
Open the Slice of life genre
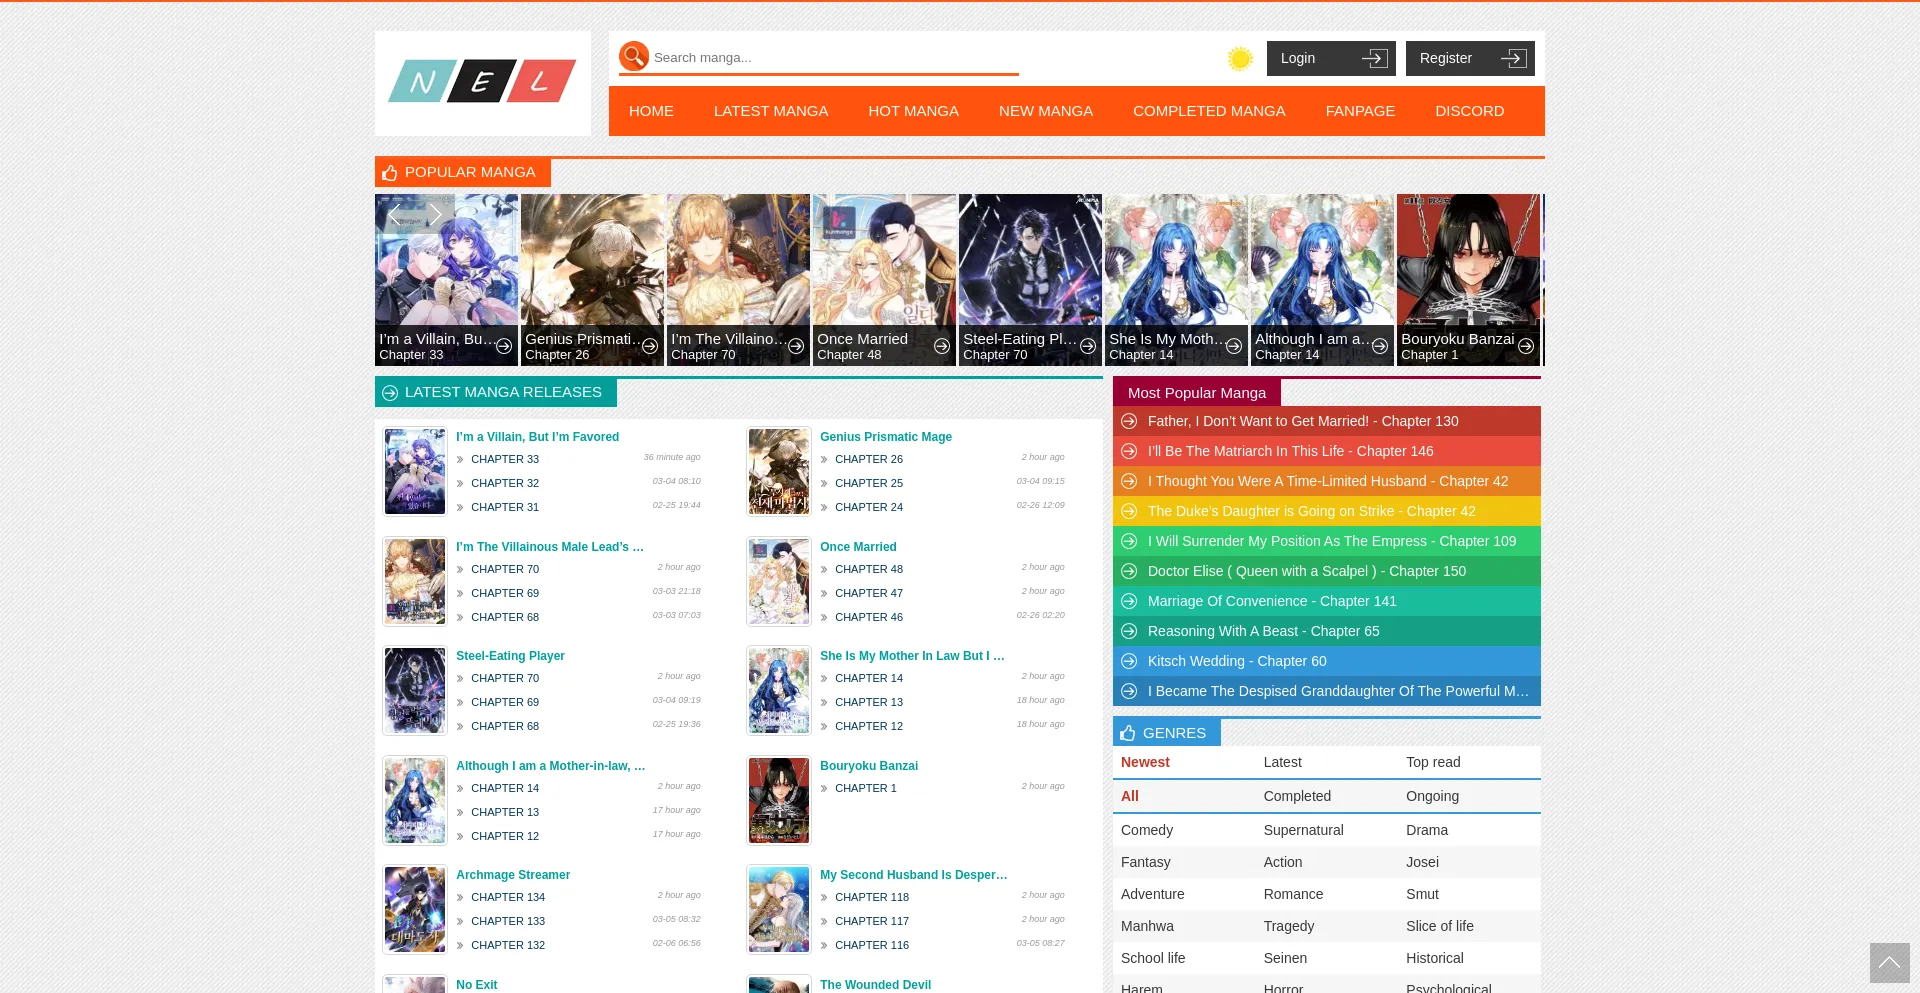(x=1440, y=926)
